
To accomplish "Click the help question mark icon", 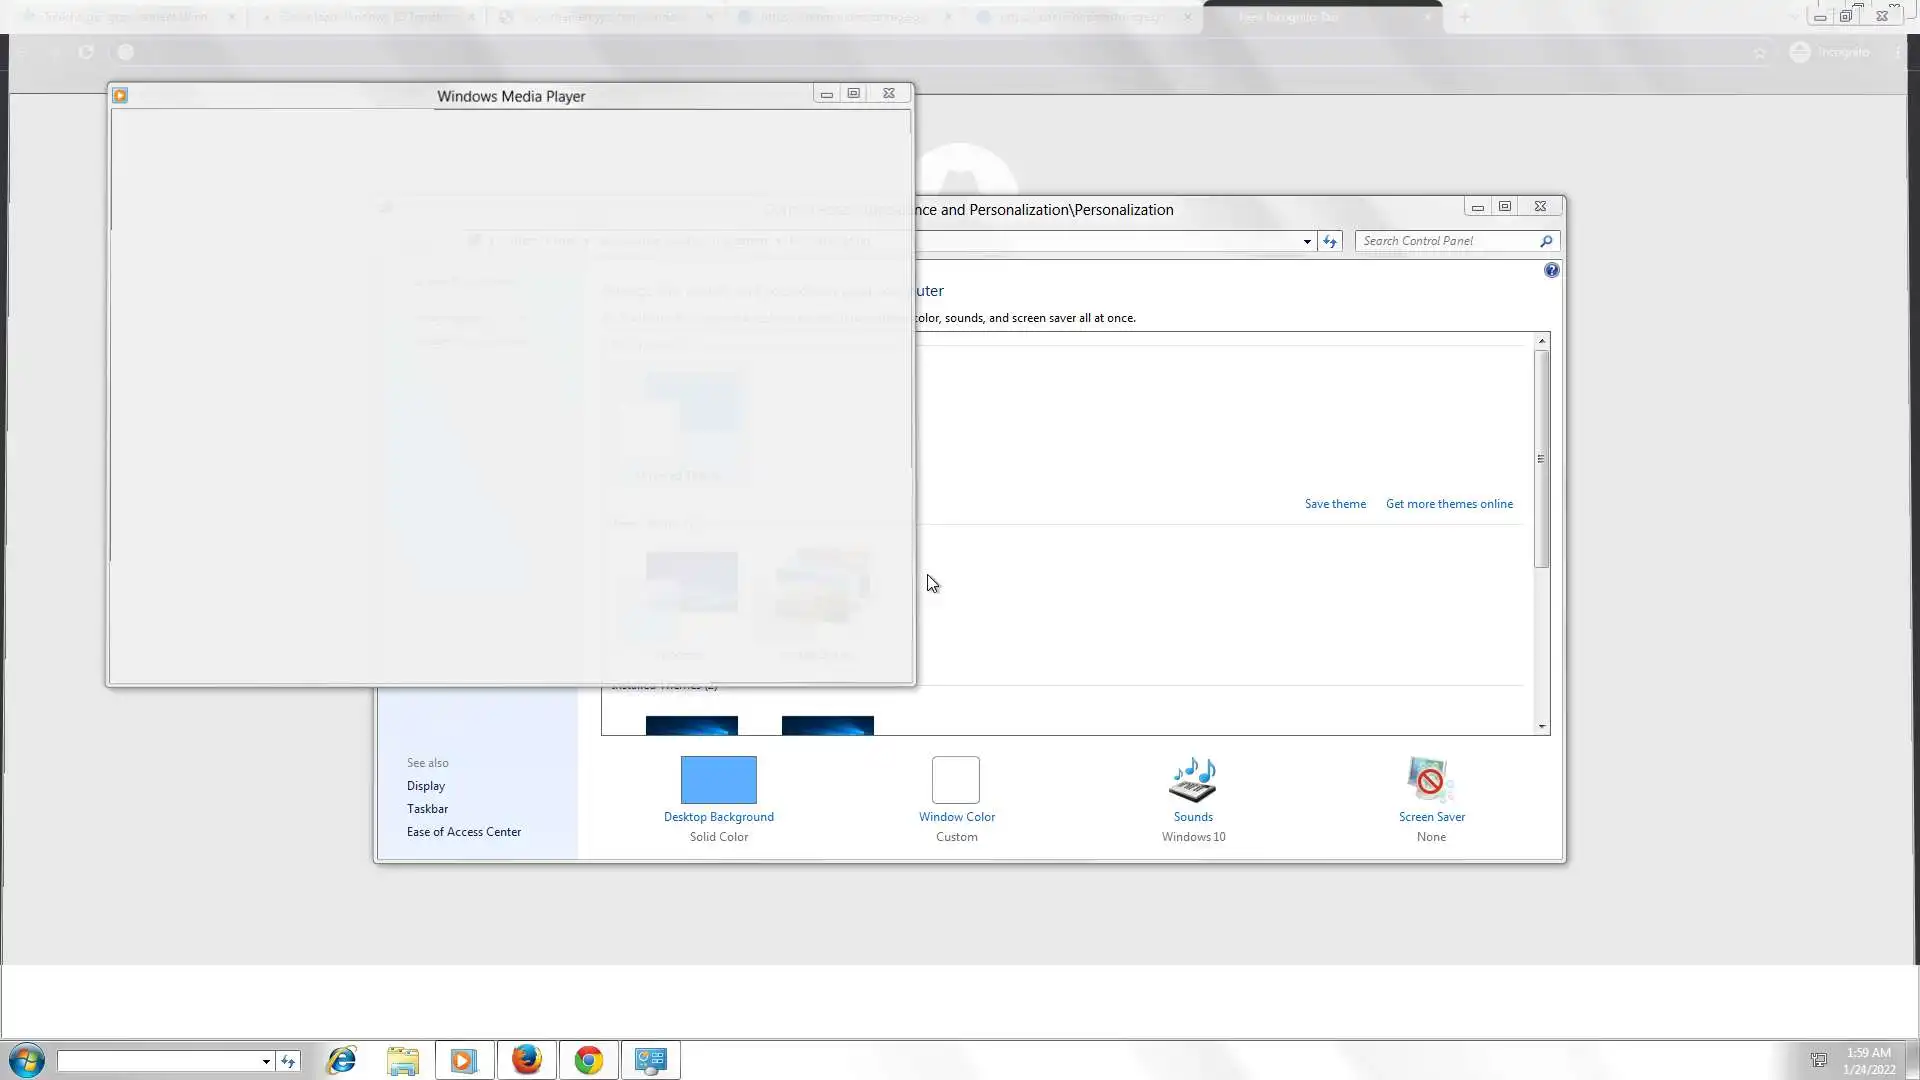I will 1551,270.
